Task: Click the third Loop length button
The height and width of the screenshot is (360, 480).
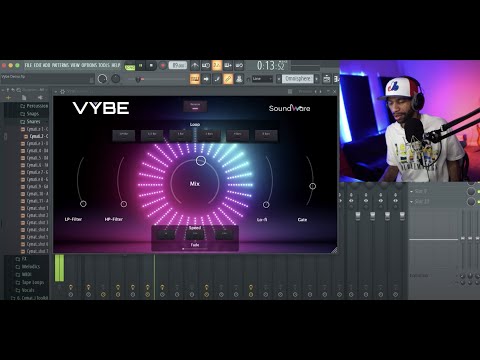Action: [x=181, y=135]
